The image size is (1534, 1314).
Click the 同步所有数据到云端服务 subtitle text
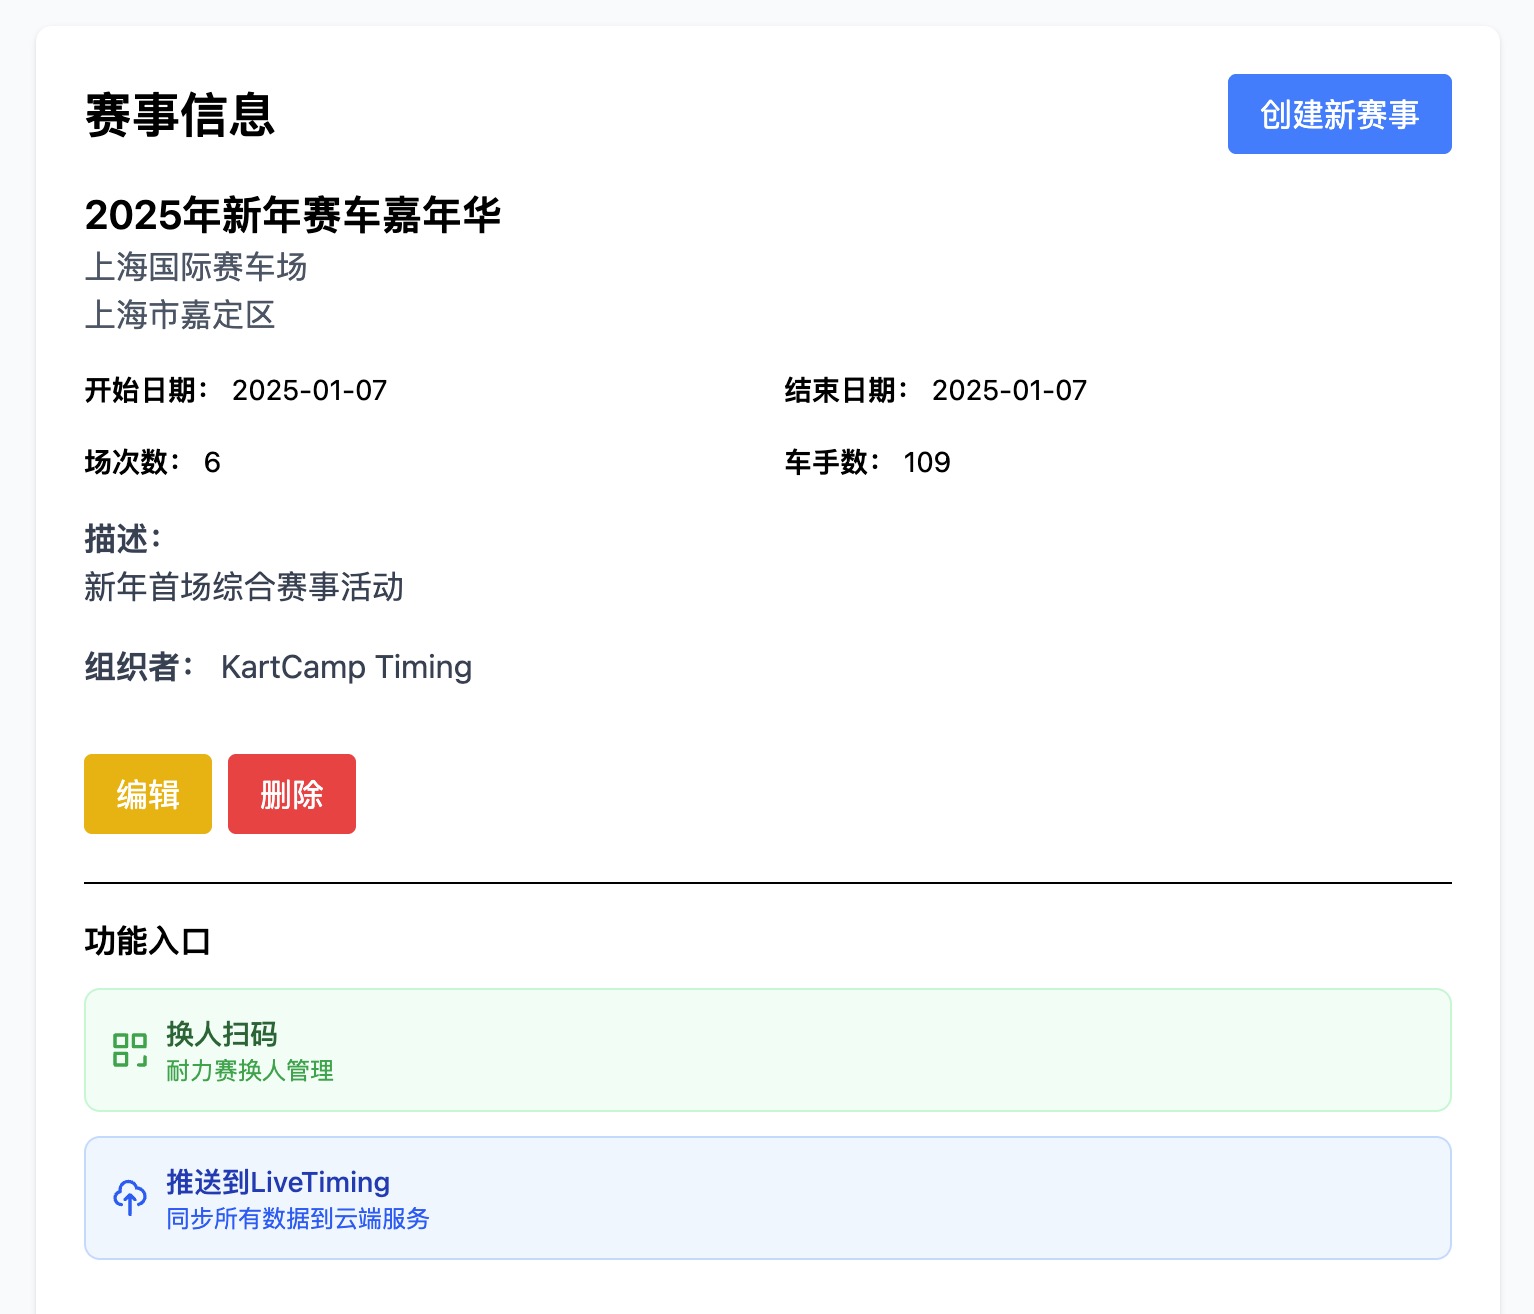pos(298,1219)
